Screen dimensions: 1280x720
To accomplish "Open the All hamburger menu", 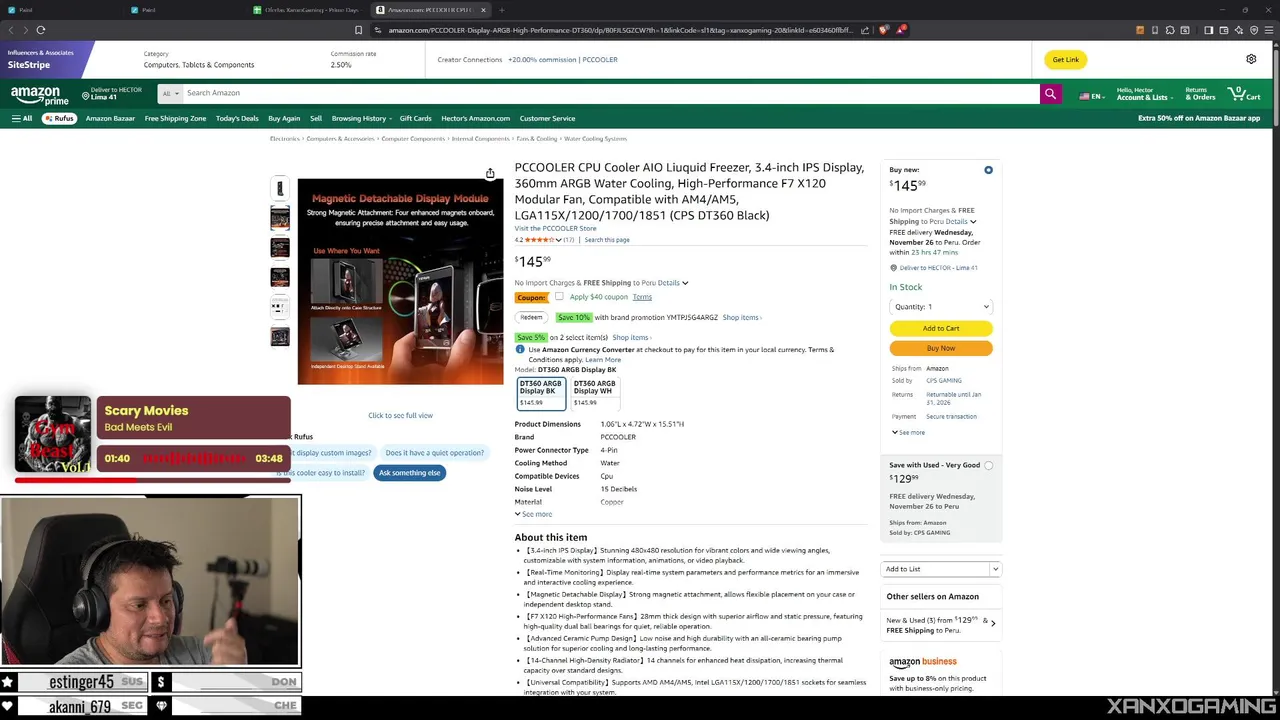I will (x=22, y=118).
